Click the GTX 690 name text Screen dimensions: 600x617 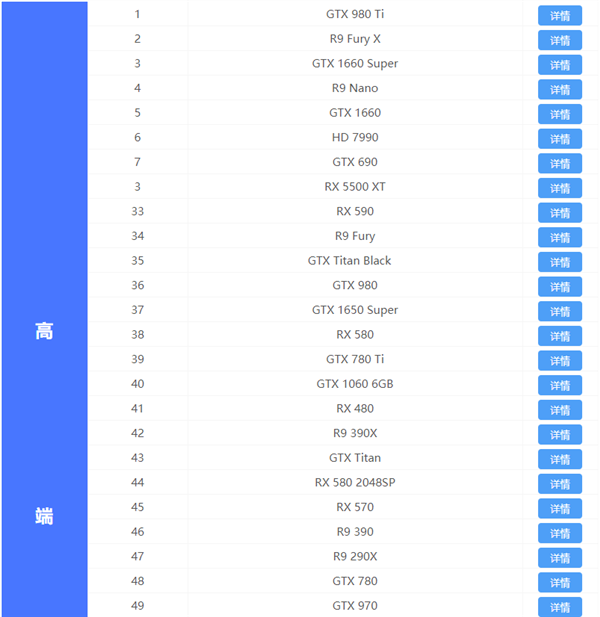click(355, 162)
